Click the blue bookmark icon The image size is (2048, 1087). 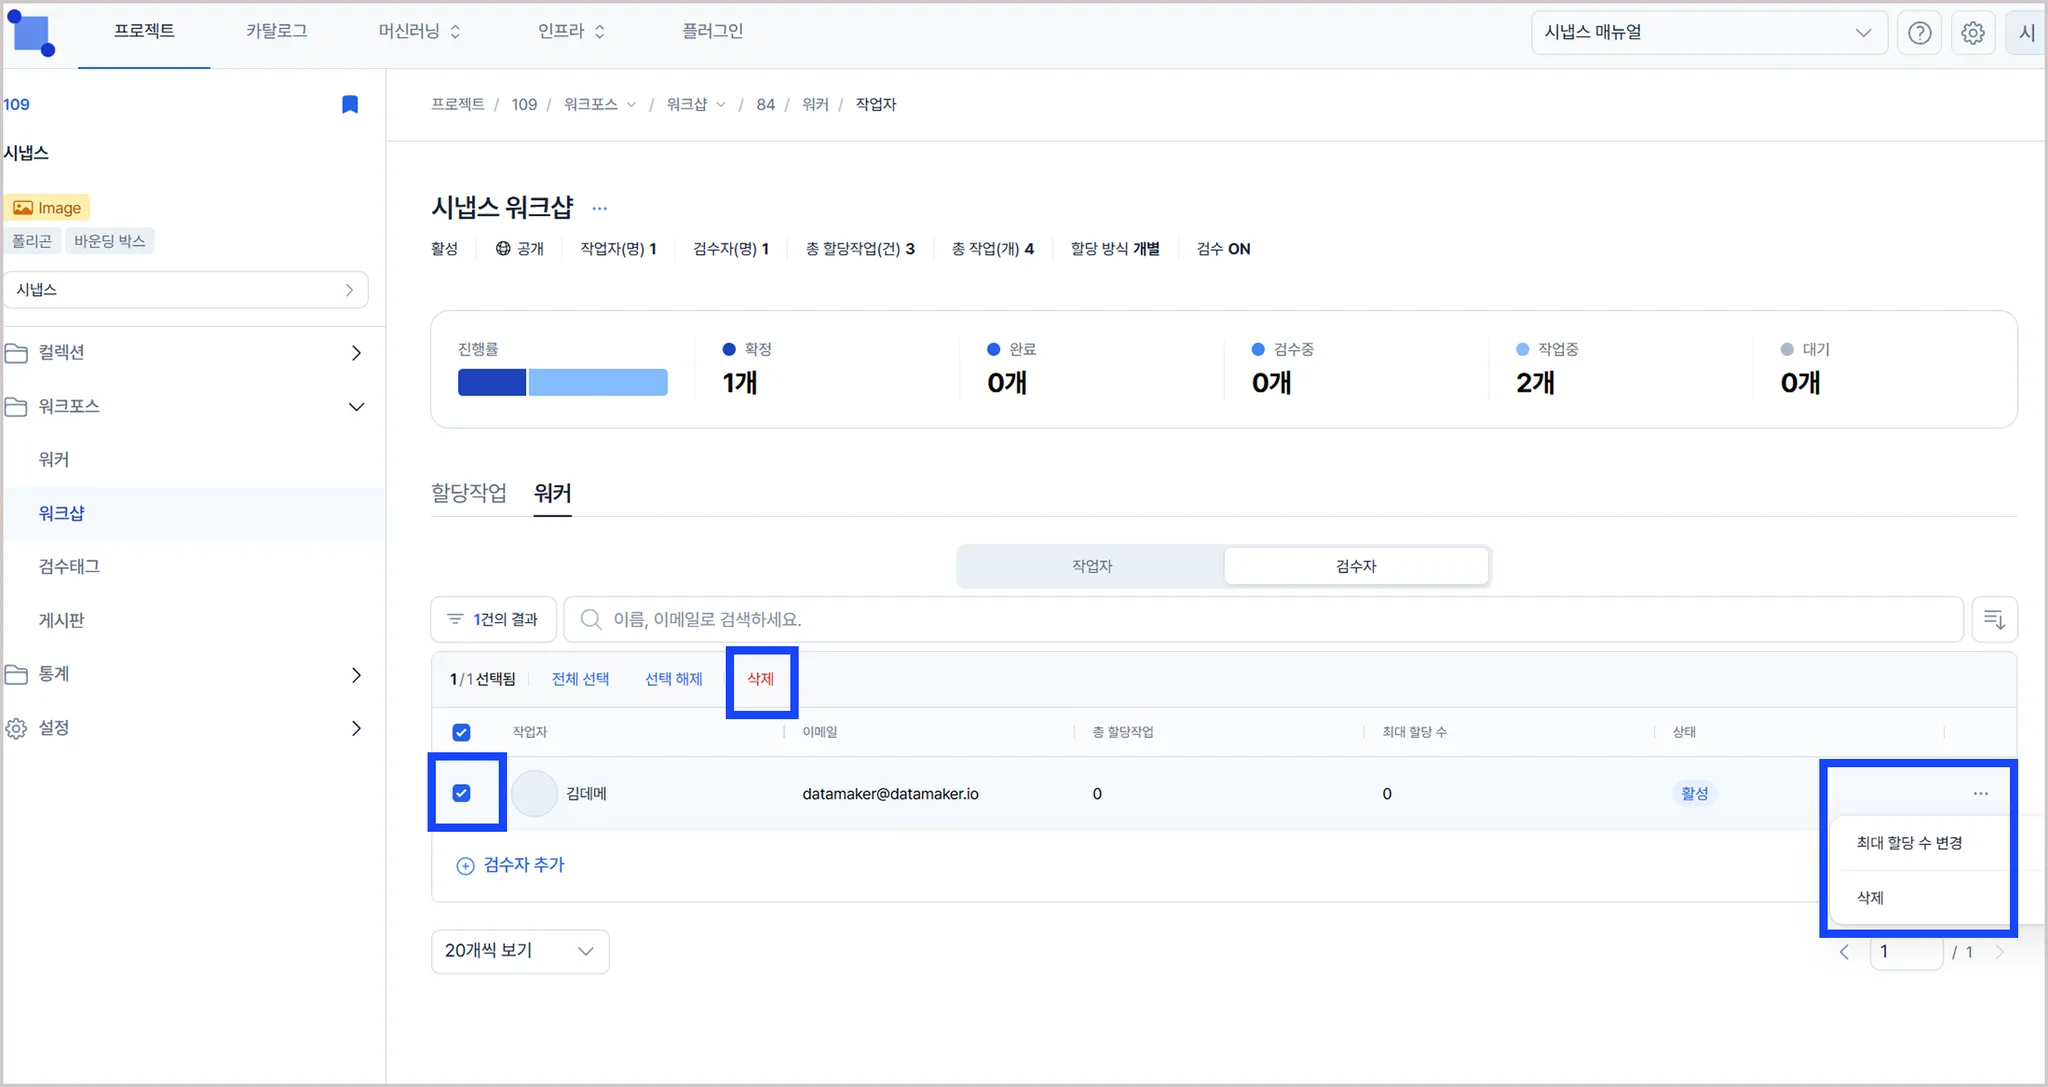(x=350, y=104)
